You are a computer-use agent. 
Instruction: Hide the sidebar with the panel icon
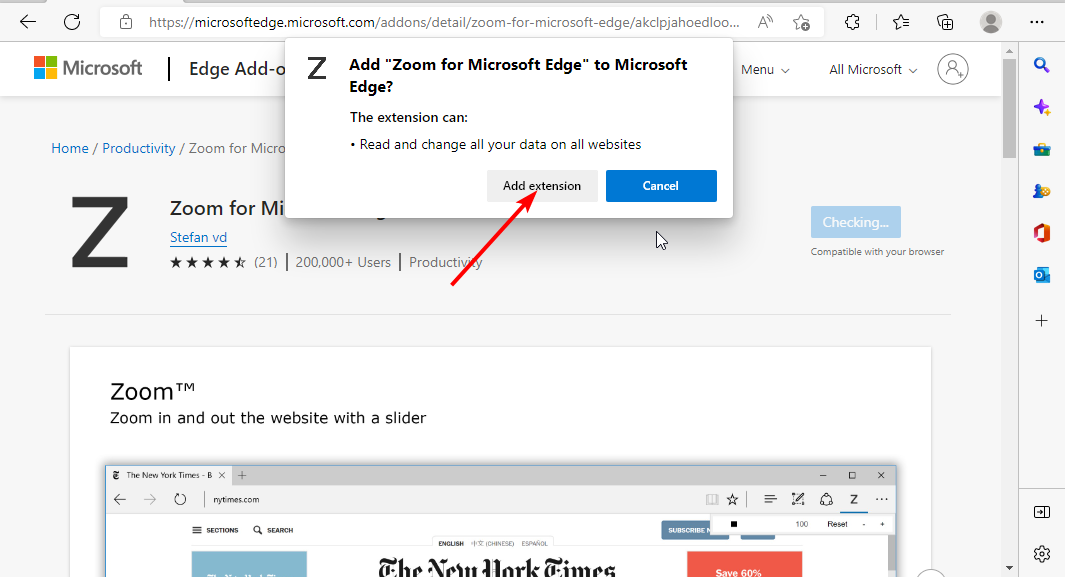click(x=1042, y=512)
